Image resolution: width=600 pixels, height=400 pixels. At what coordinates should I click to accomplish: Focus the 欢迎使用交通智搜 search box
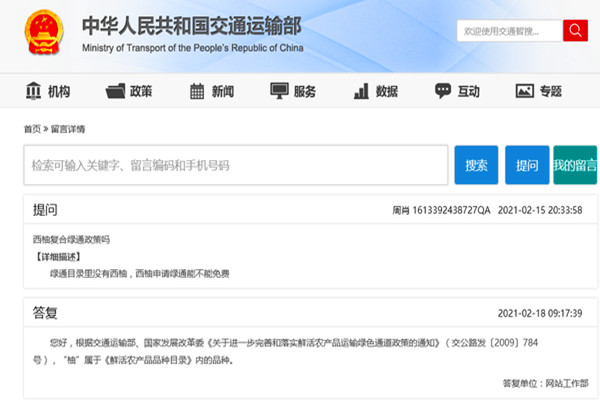[508, 32]
